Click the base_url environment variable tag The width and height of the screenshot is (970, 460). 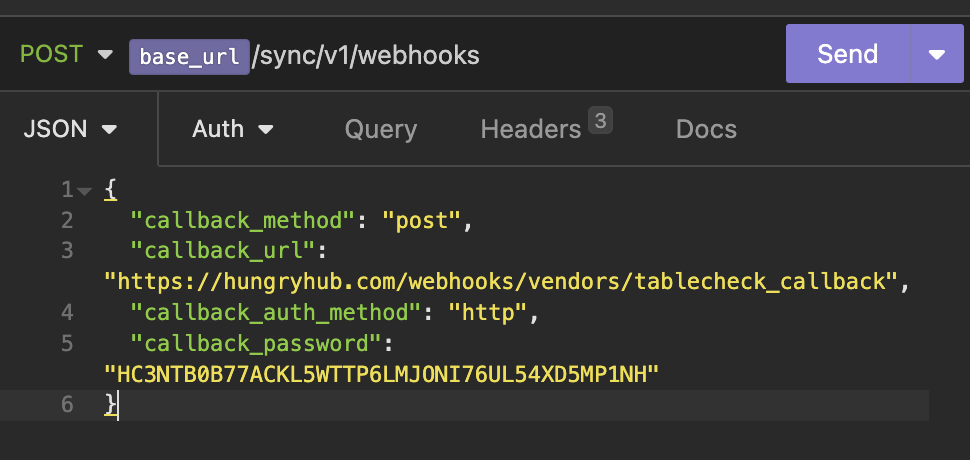click(189, 56)
